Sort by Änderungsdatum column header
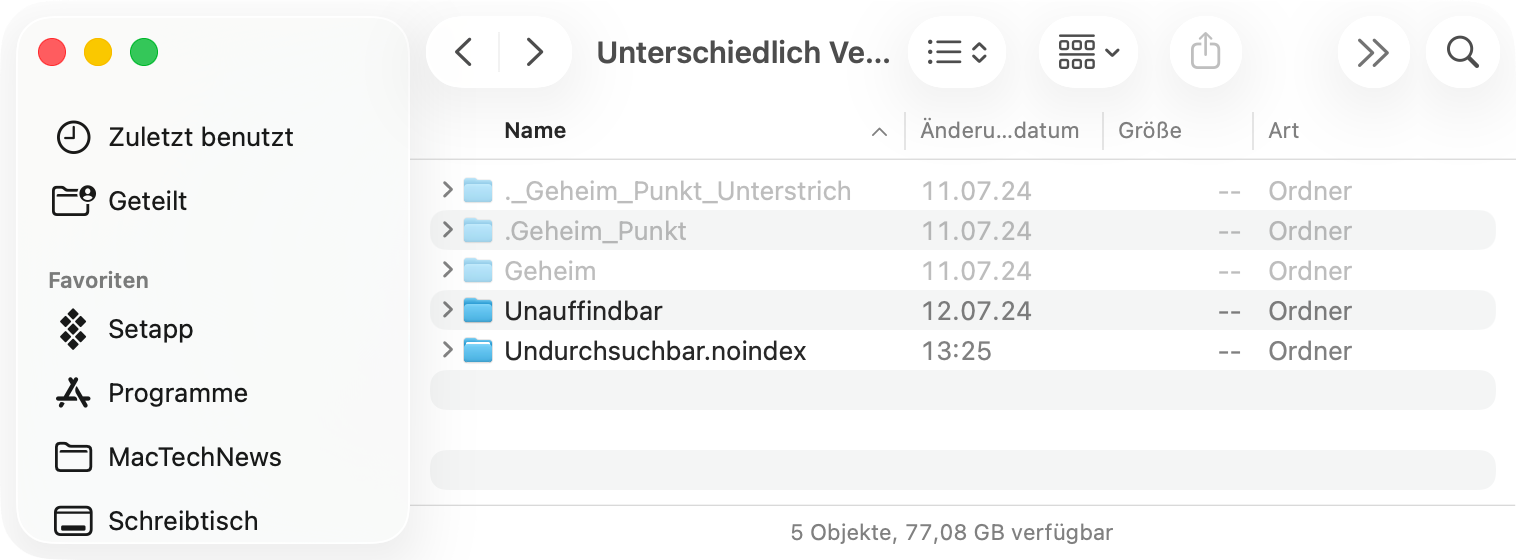The width and height of the screenshot is (1516, 560). pyautogui.click(x=999, y=131)
